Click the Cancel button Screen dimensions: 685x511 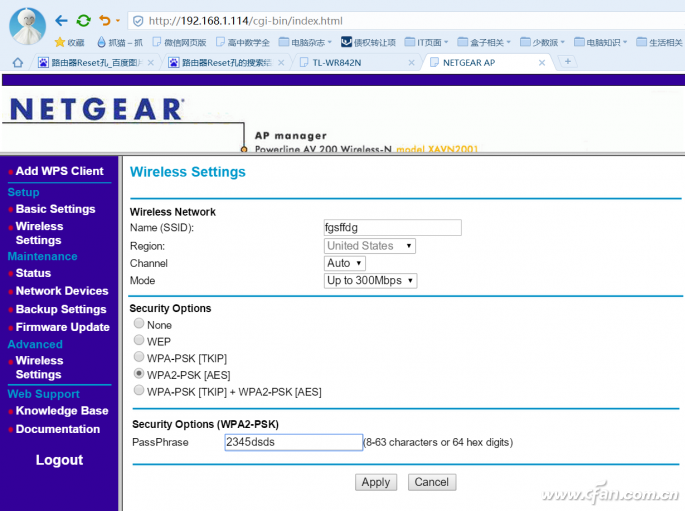coord(432,482)
